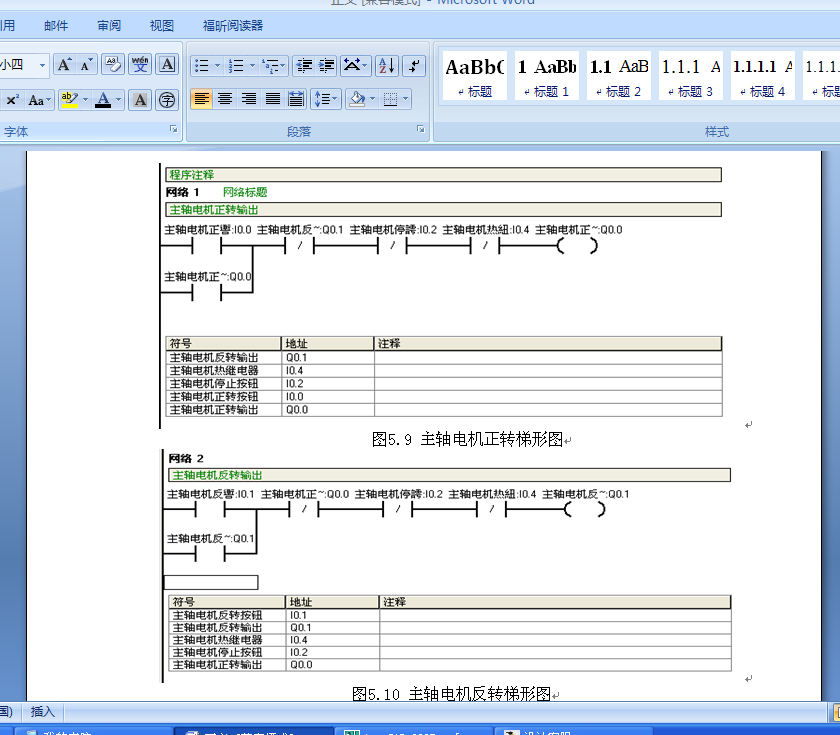Screen dimensions: 840x735
Task: Apply Character Border icon
Action: [x=167, y=65]
